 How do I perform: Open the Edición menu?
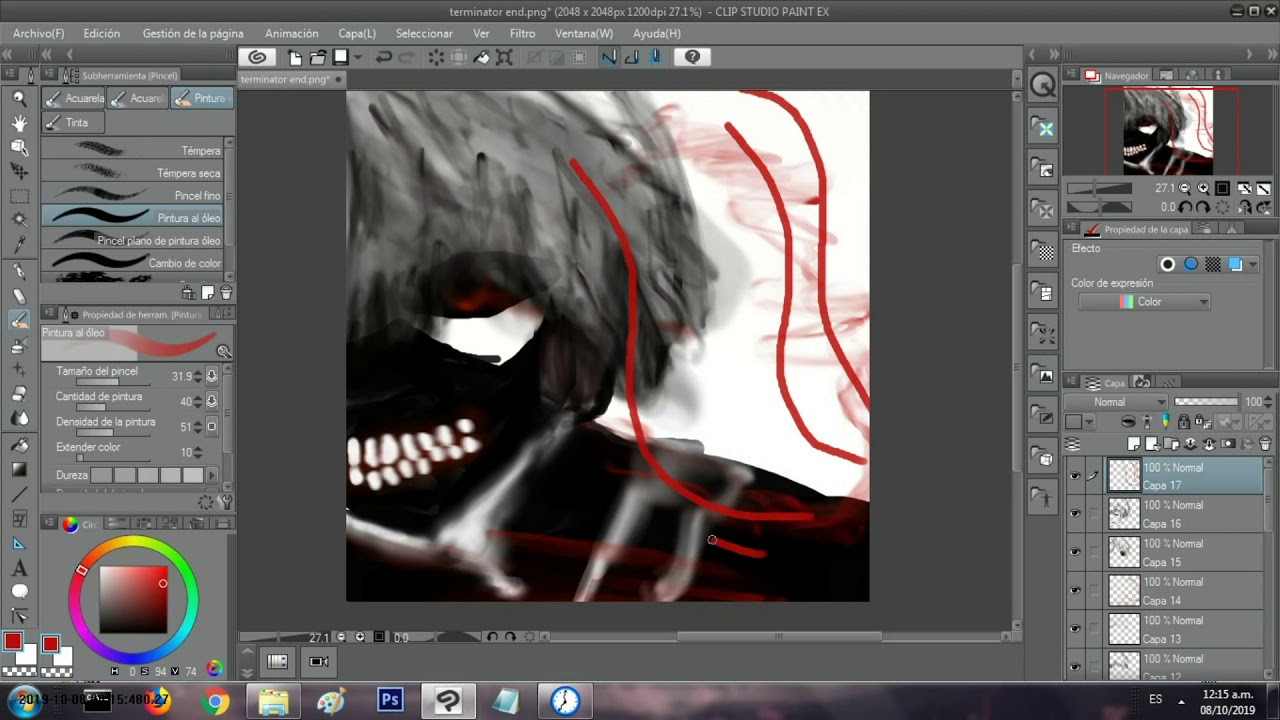tap(101, 33)
